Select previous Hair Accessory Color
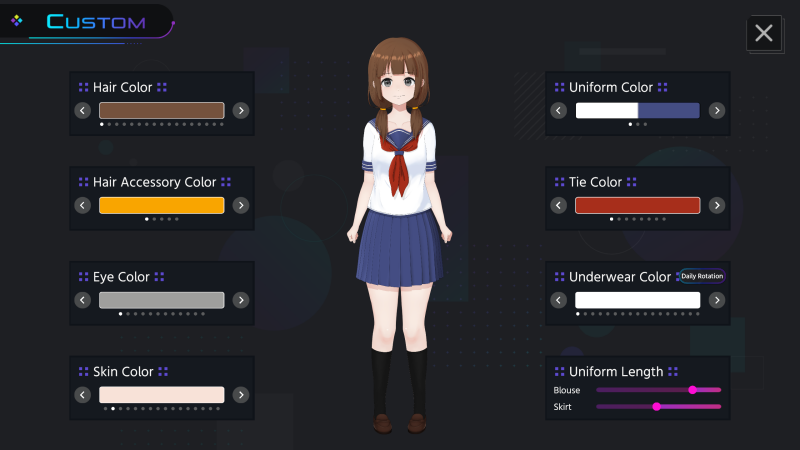This screenshot has width=800, height=450. click(x=83, y=205)
